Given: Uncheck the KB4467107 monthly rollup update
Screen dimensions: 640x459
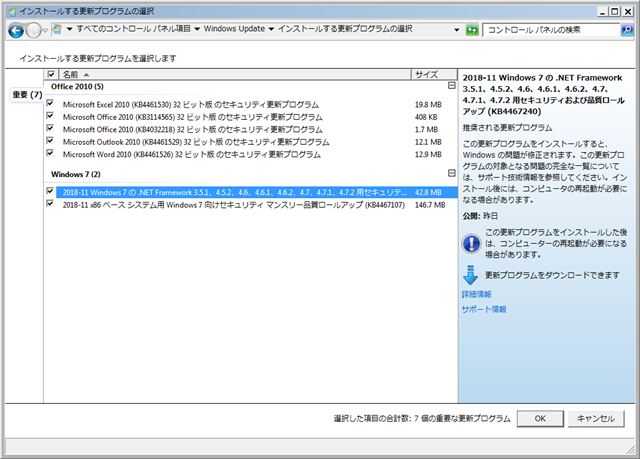Looking at the screenshot, I should tap(50, 203).
